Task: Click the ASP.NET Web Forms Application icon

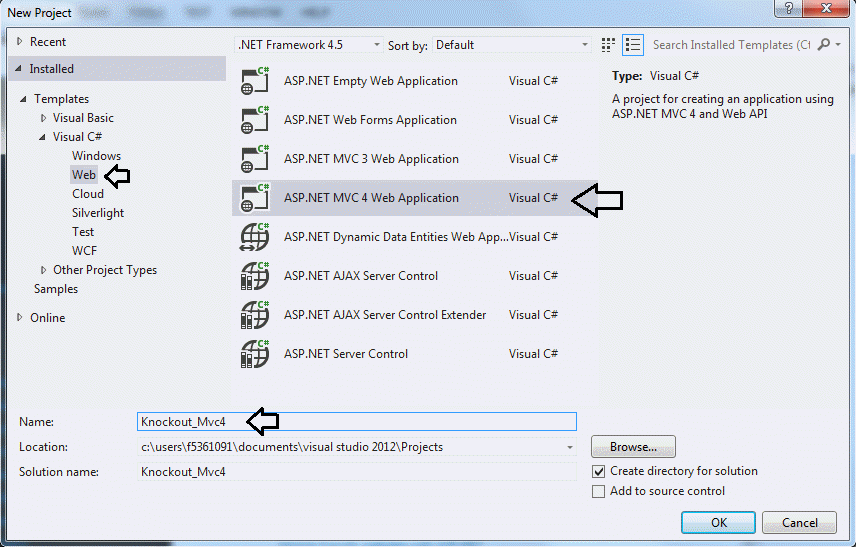Action: (255, 120)
